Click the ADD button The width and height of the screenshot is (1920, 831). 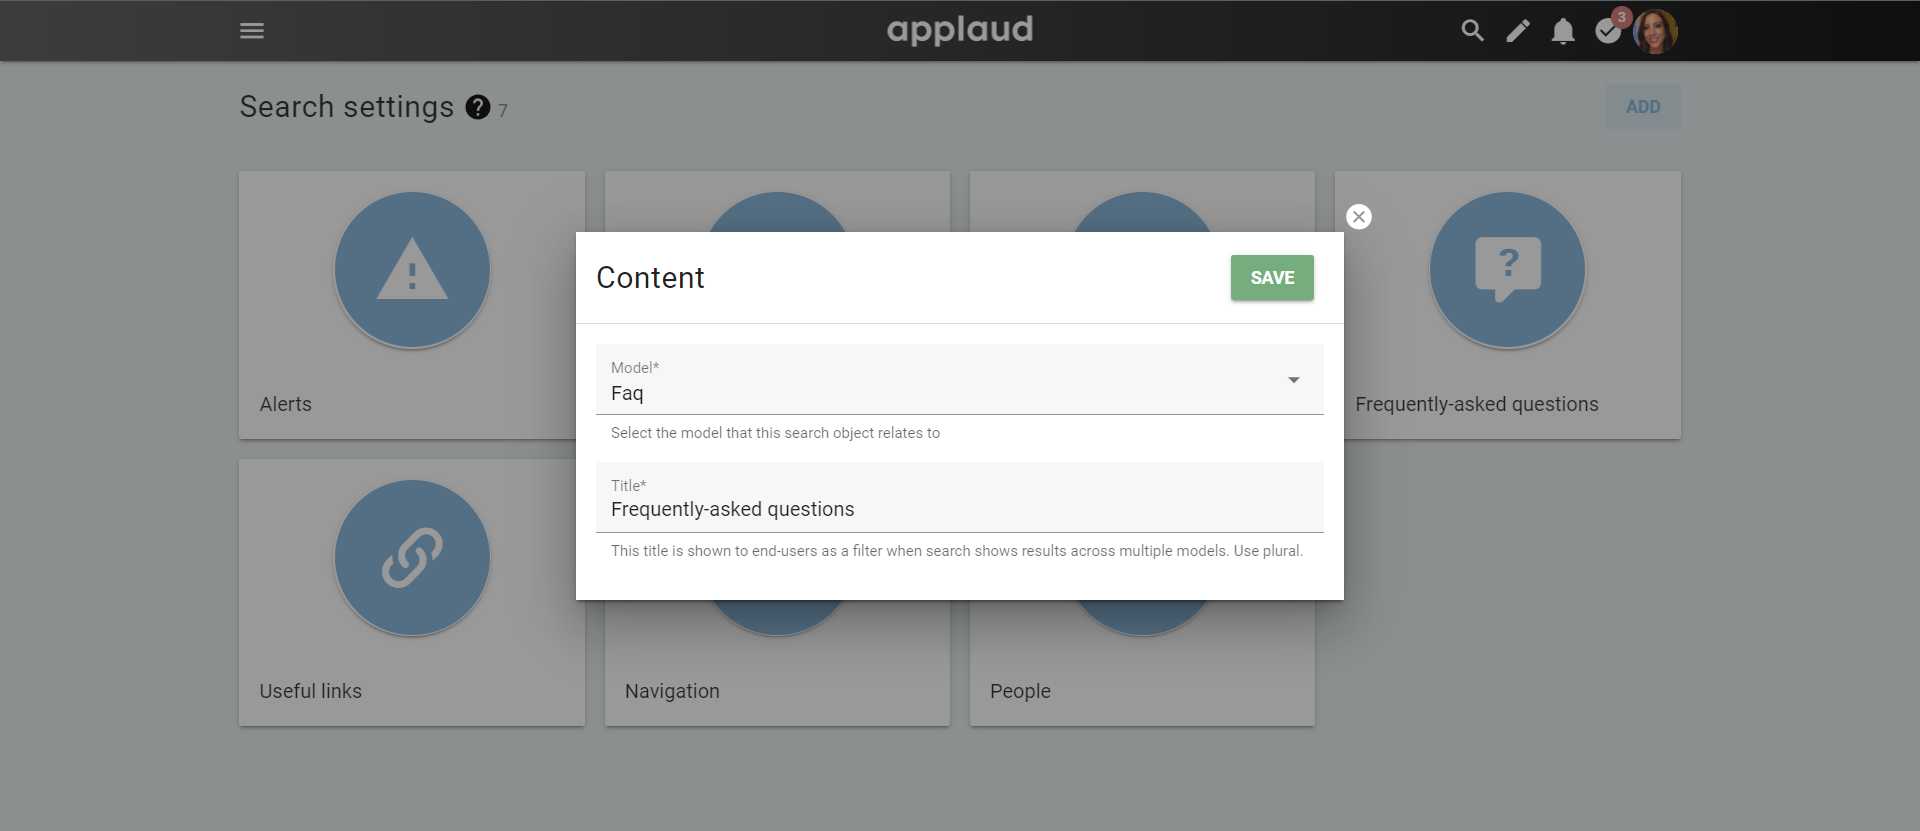[1643, 107]
